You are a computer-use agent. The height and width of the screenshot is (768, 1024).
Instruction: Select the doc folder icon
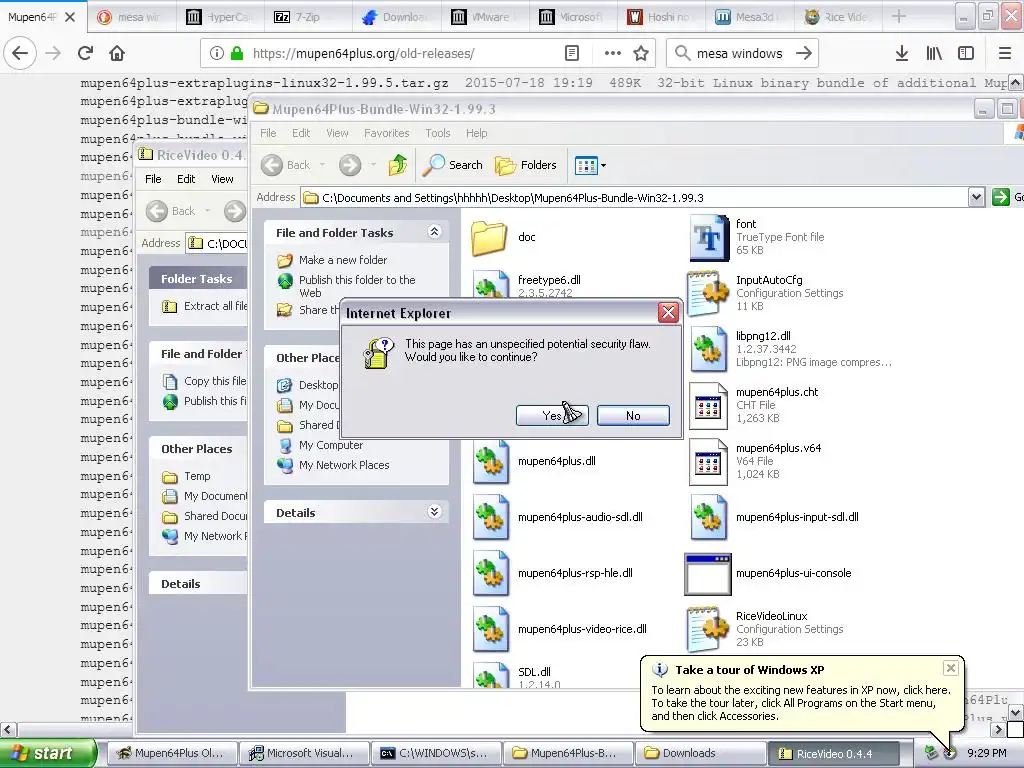(x=489, y=238)
